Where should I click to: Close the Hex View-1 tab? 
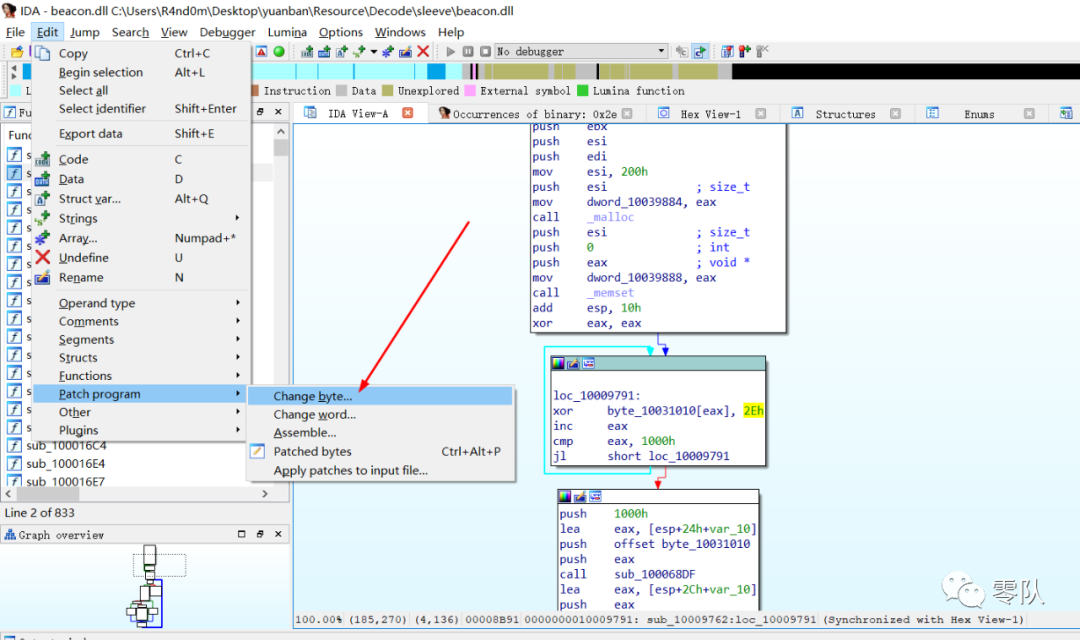760,114
